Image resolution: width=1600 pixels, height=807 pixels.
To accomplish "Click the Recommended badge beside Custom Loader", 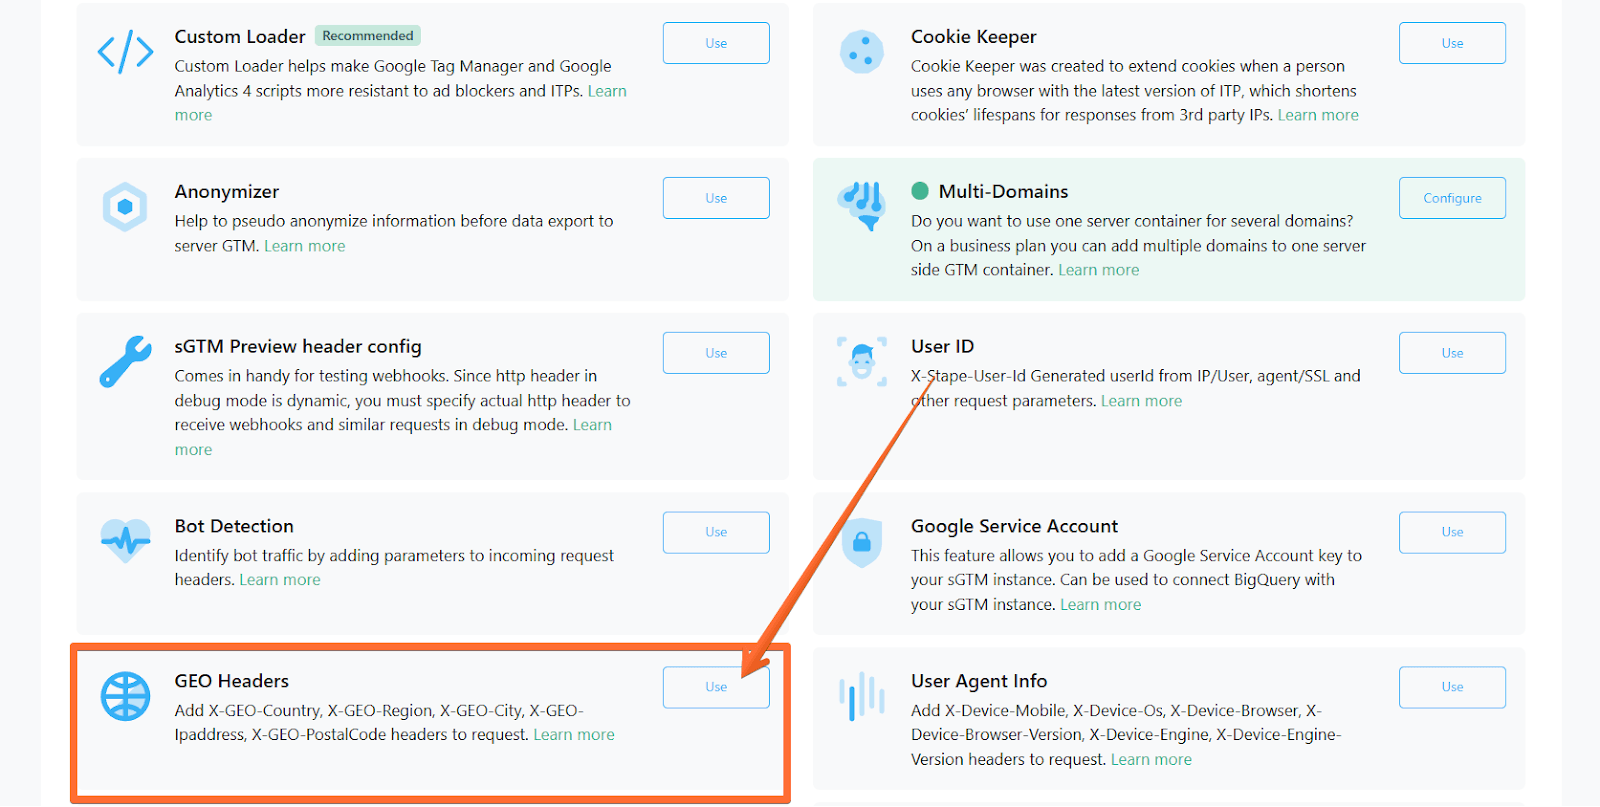I will (368, 36).
